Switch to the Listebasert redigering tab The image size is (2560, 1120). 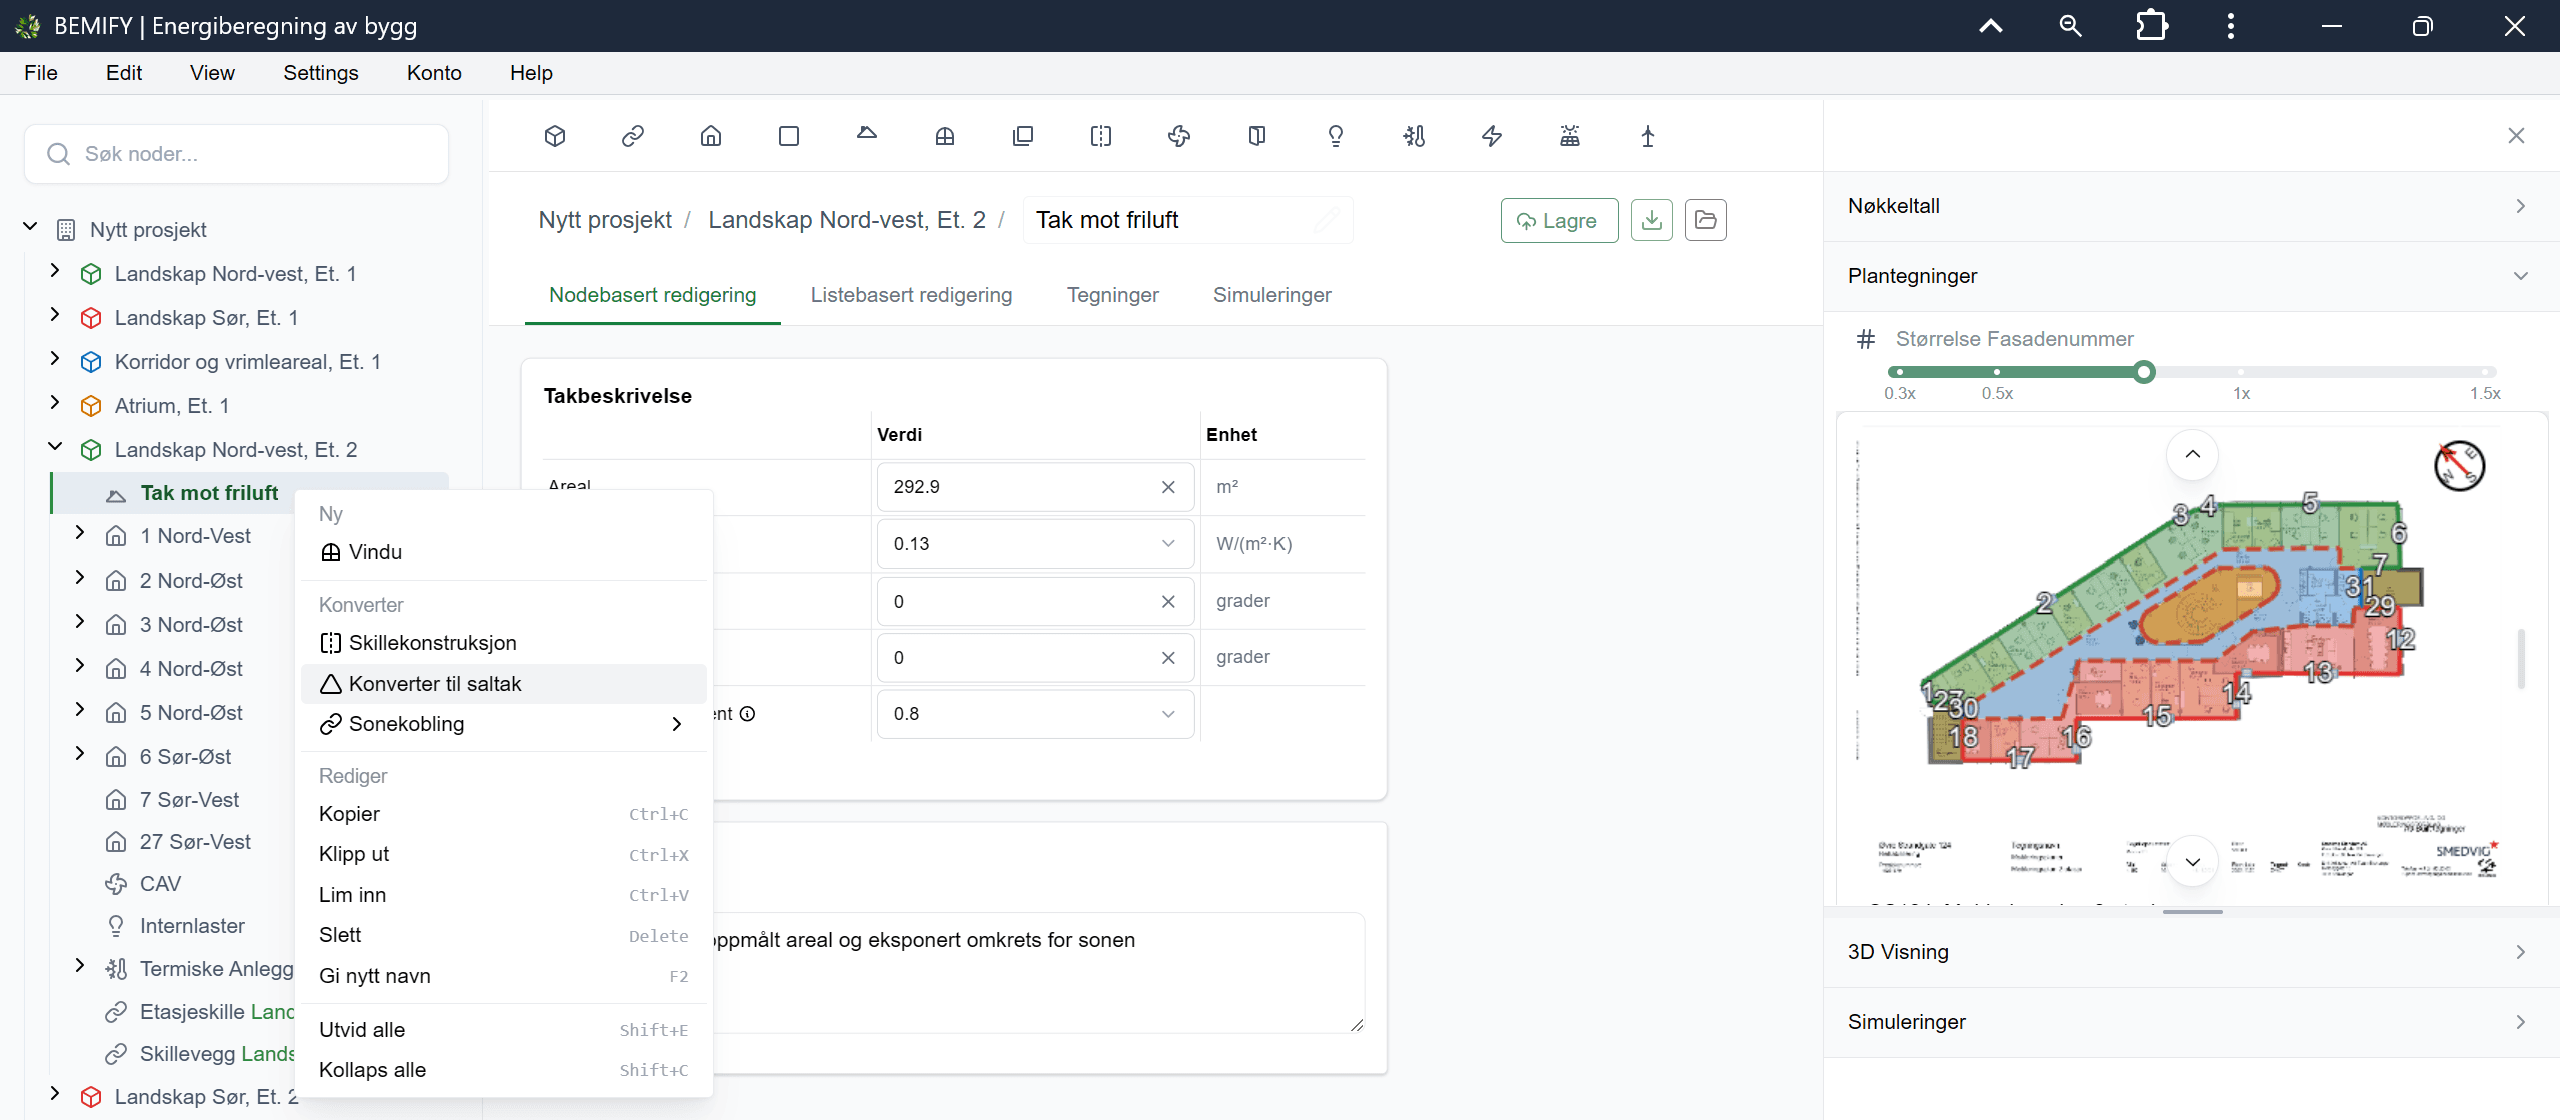(x=911, y=295)
